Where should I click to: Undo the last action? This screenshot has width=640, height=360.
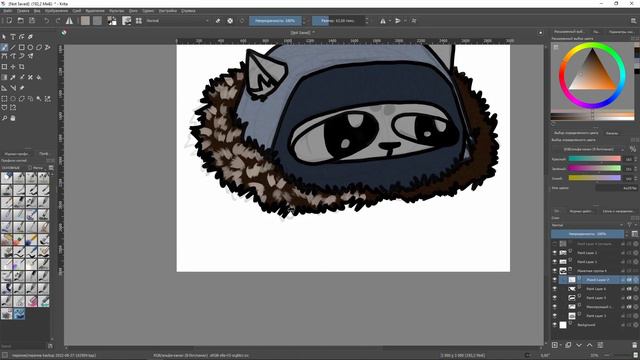coord(47,20)
